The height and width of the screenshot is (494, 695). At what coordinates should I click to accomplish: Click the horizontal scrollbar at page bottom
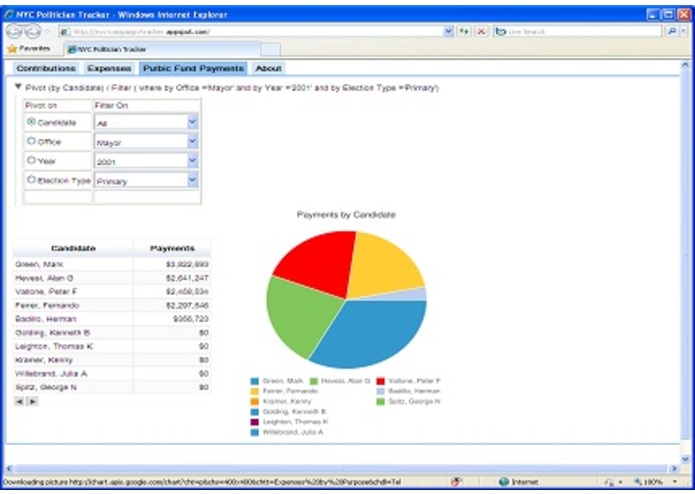point(340,468)
